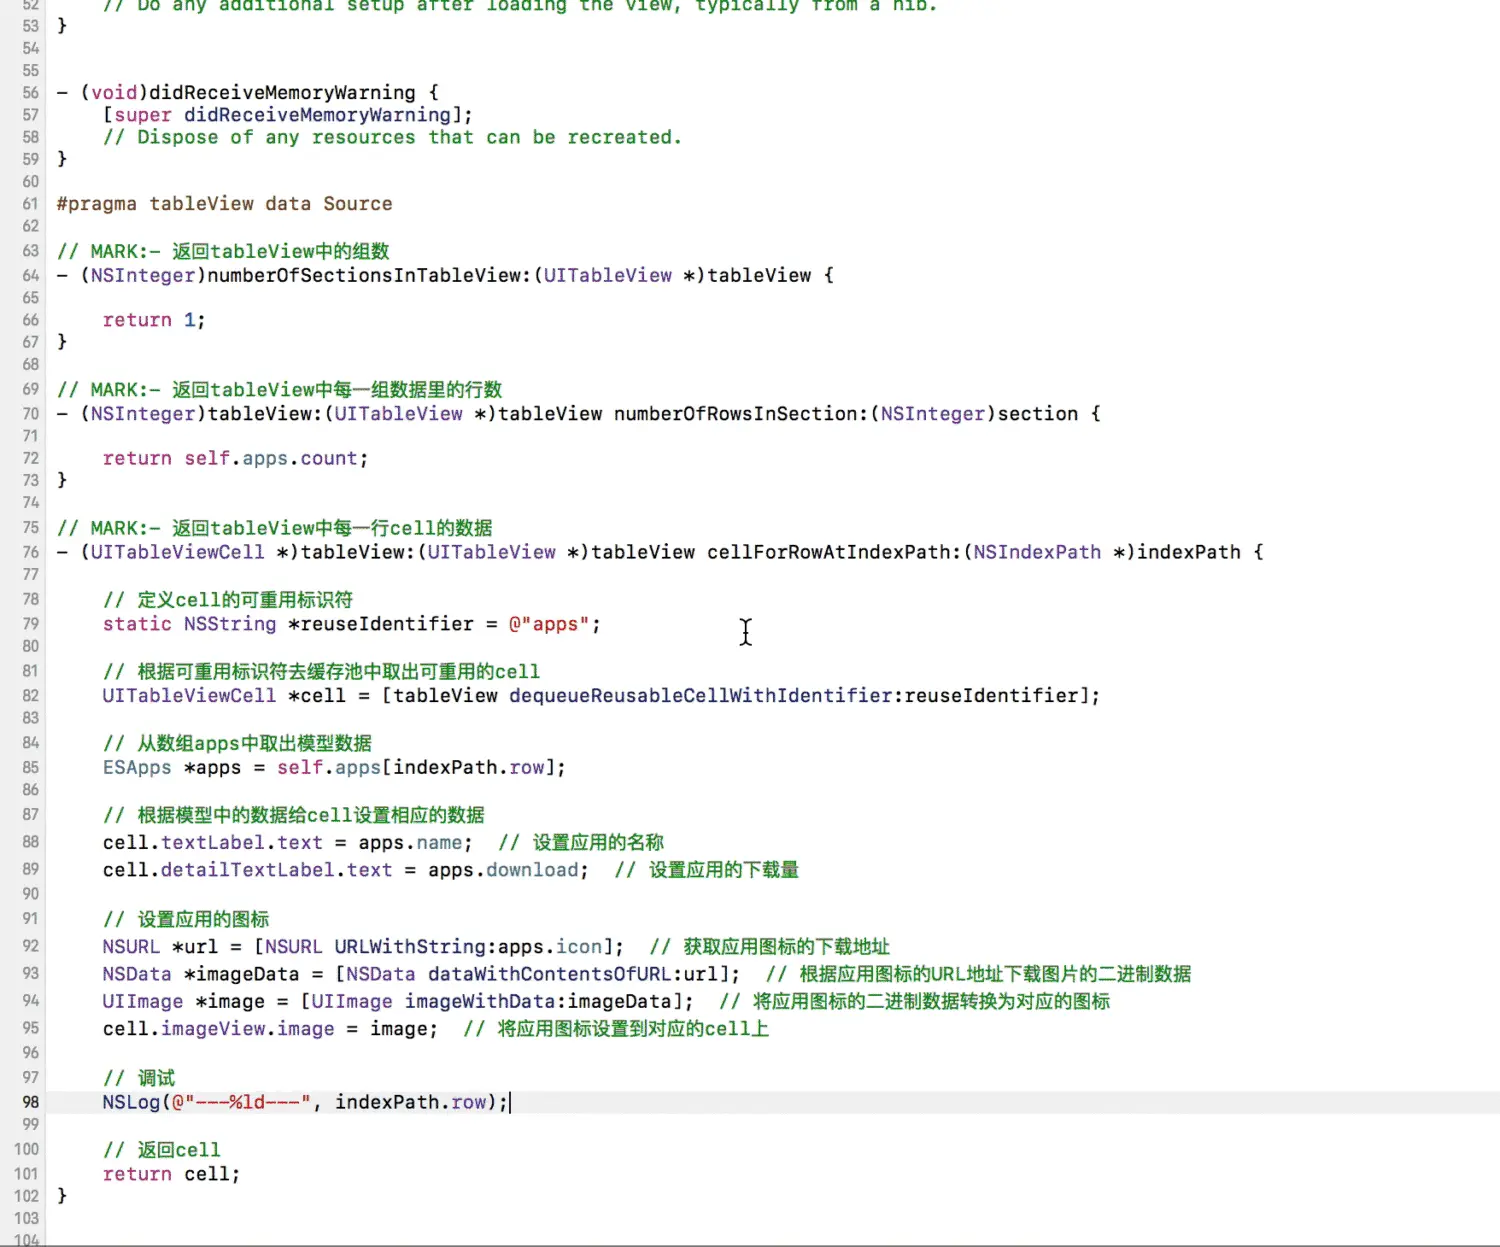
Task: Click 'cell.textLabel.text' assignment
Action: 212,843
